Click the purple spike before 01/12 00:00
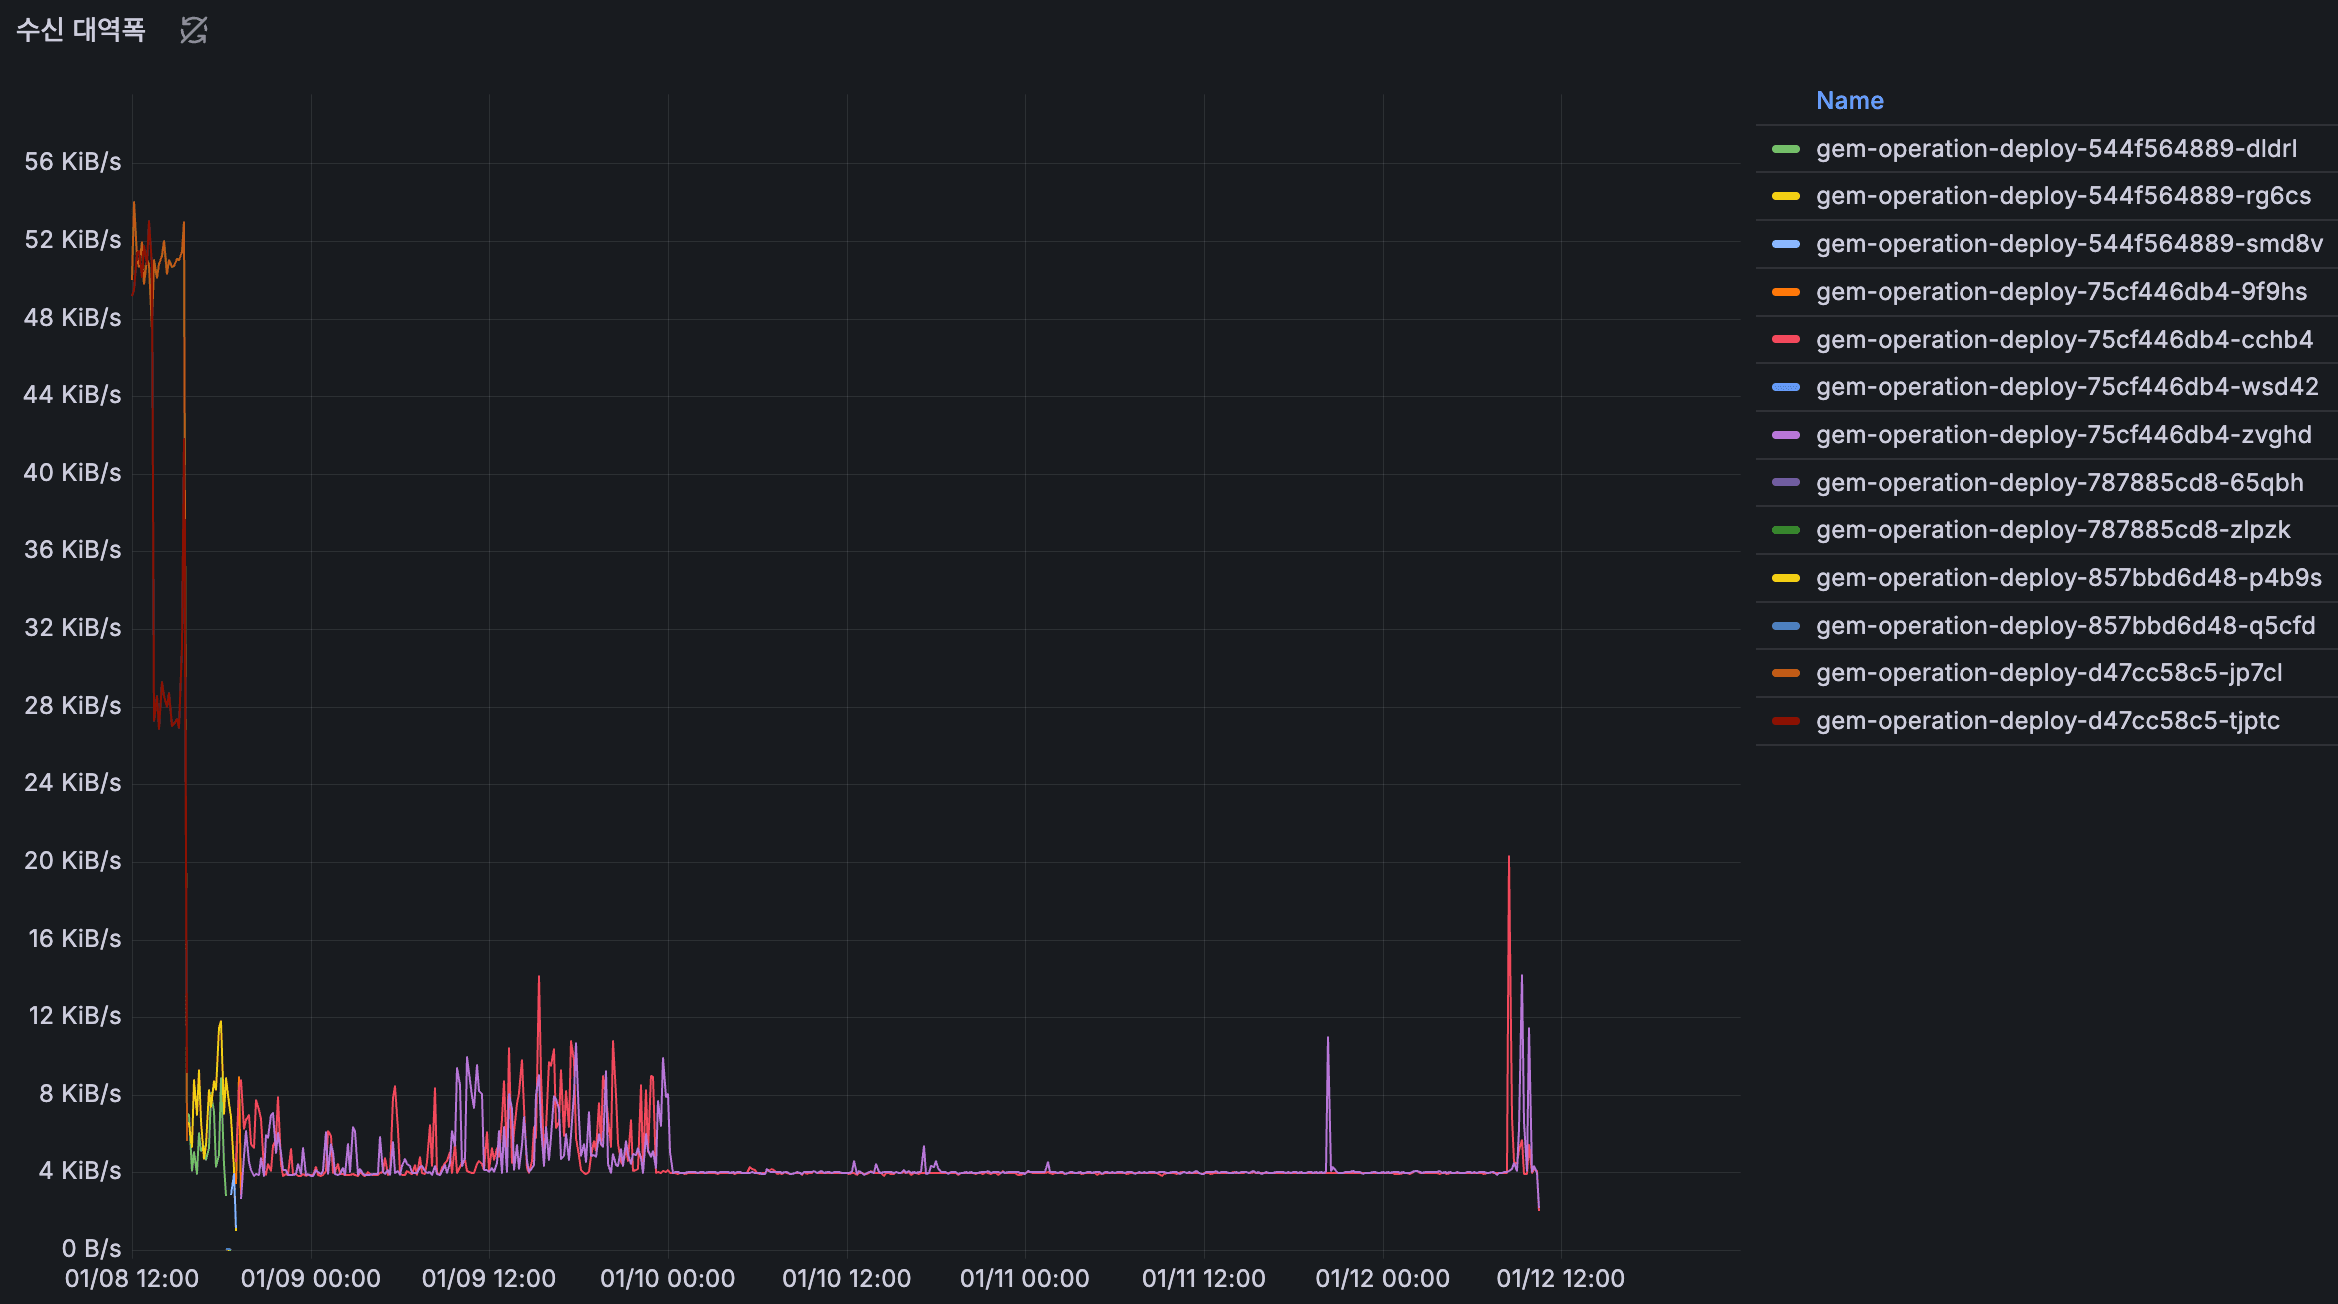This screenshot has width=2338, height=1304. 1327,1040
